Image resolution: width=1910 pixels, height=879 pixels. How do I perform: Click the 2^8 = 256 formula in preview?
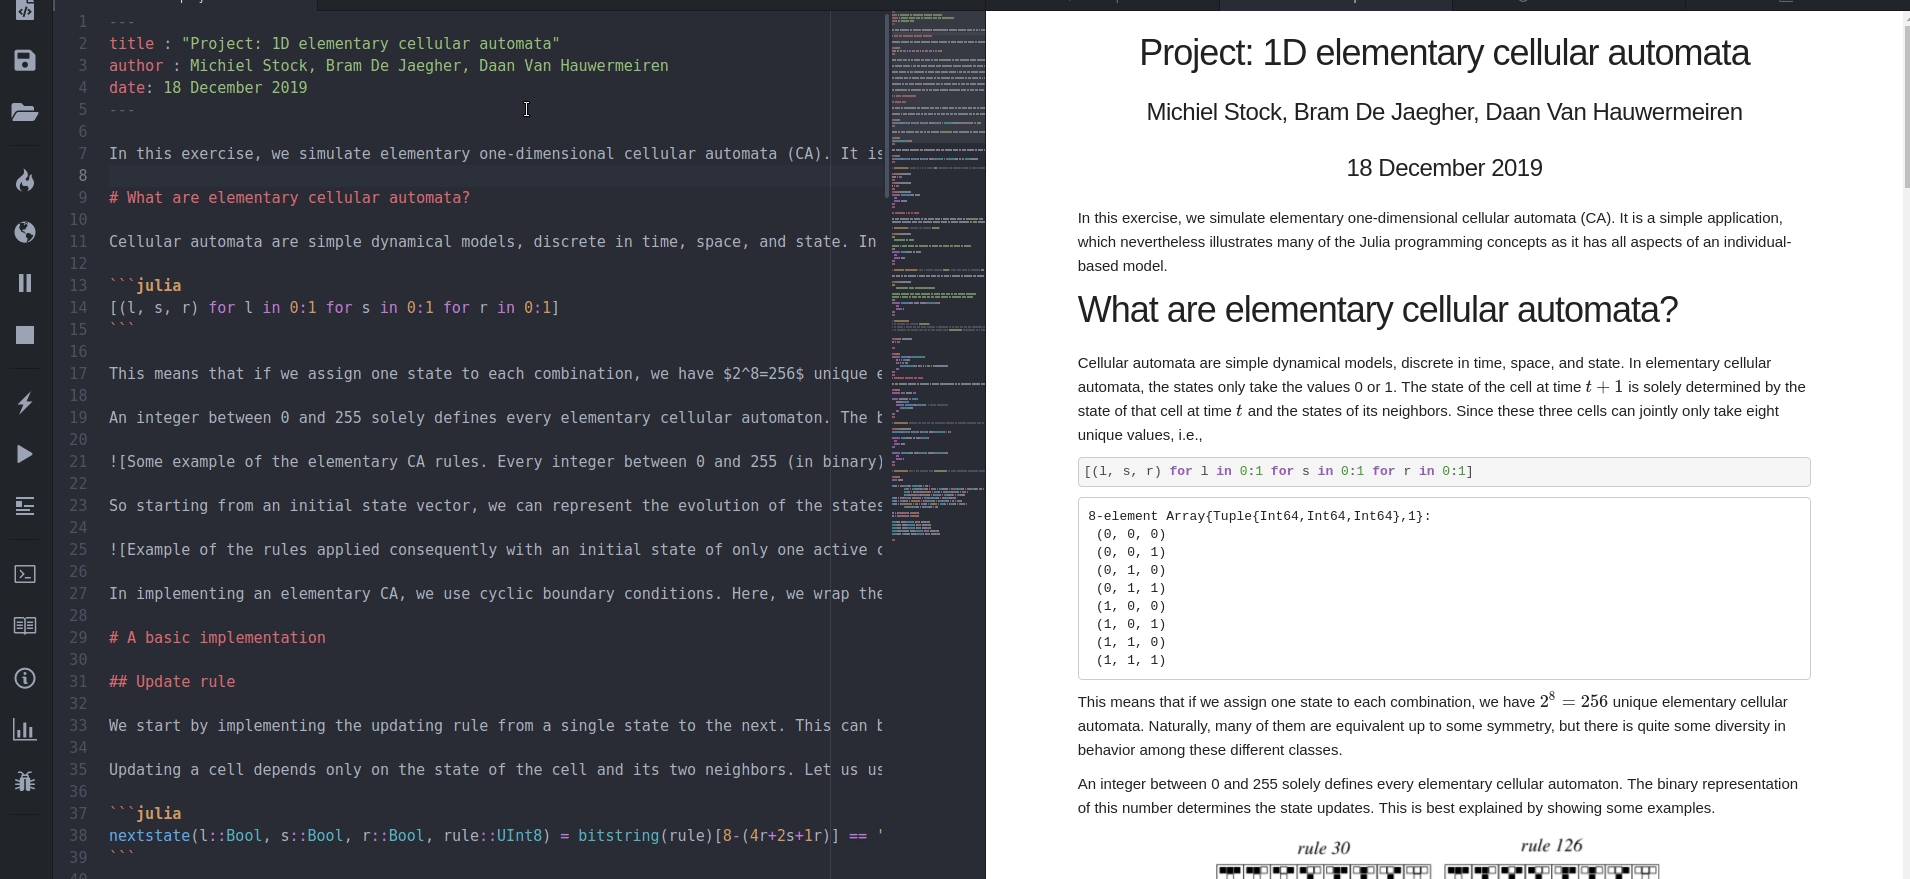[x=1573, y=701]
